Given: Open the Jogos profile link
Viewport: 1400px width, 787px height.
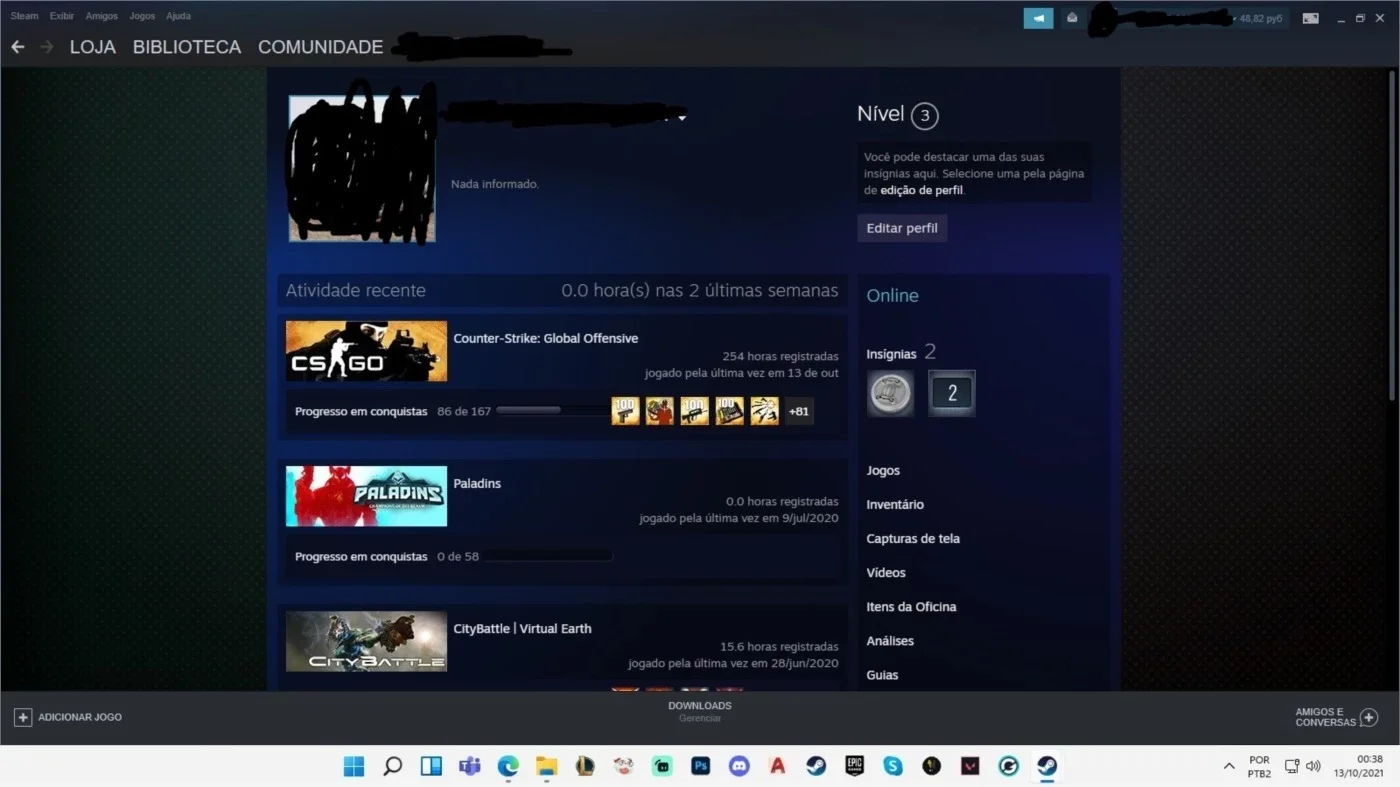Looking at the screenshot, I should pyautogui.click(x=883, y=470).
